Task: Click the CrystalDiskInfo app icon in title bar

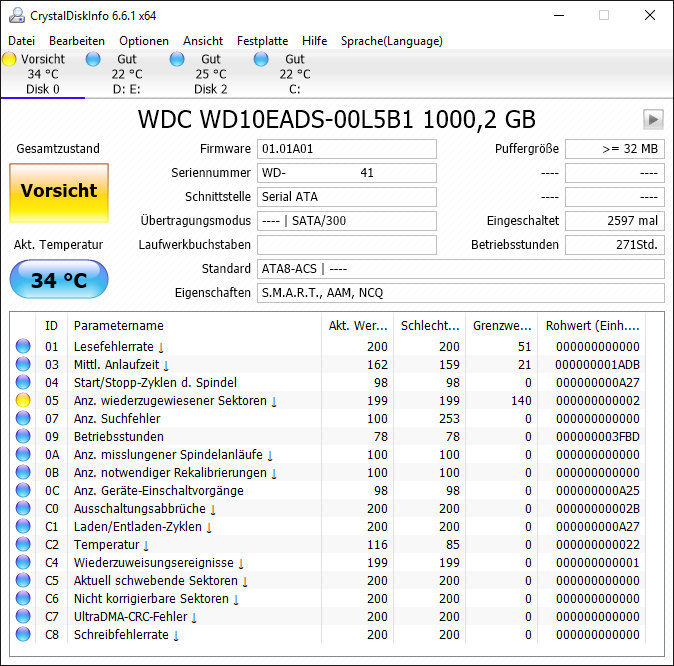Action: (x=17, y=15)
